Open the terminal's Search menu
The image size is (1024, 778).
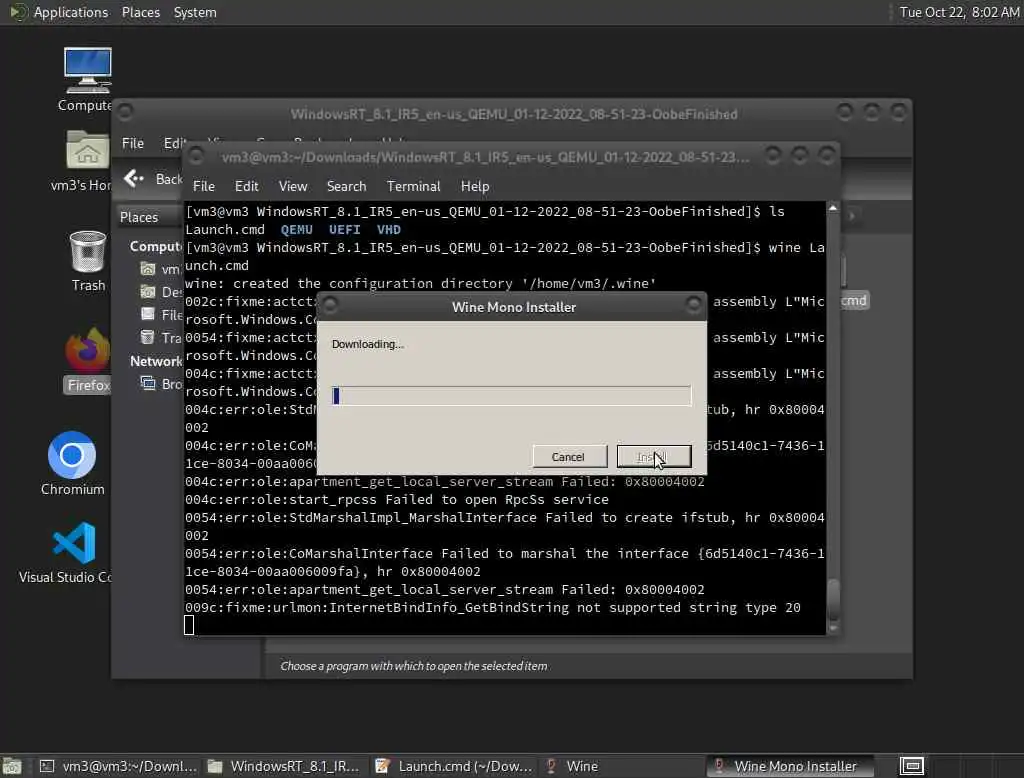346,186
